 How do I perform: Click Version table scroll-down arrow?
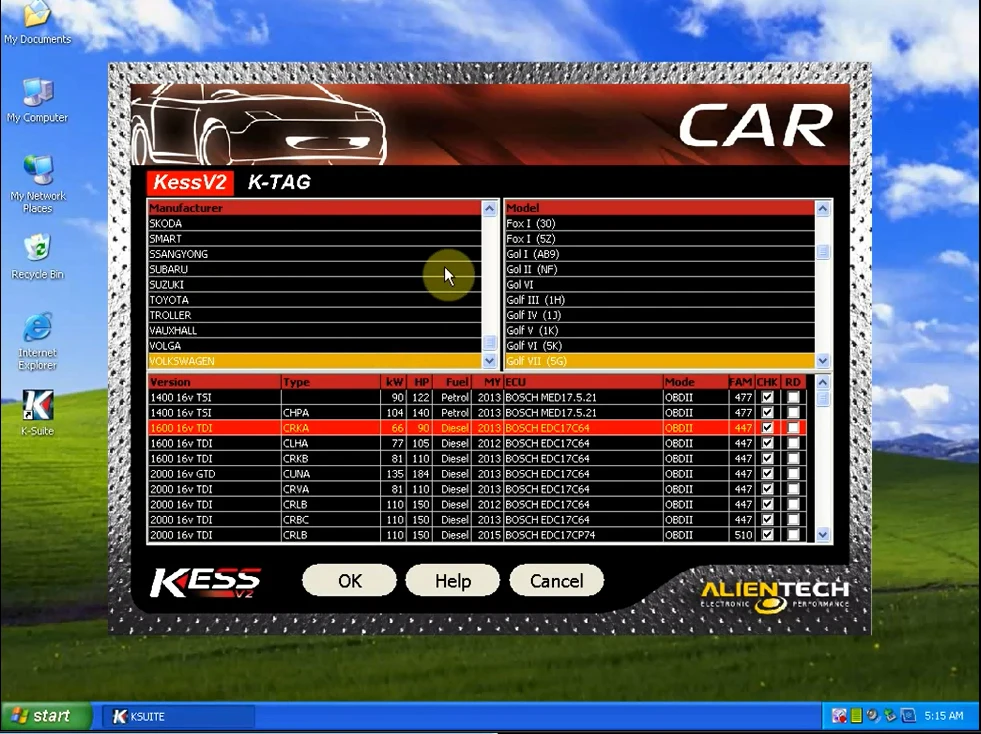coord(823,534)
